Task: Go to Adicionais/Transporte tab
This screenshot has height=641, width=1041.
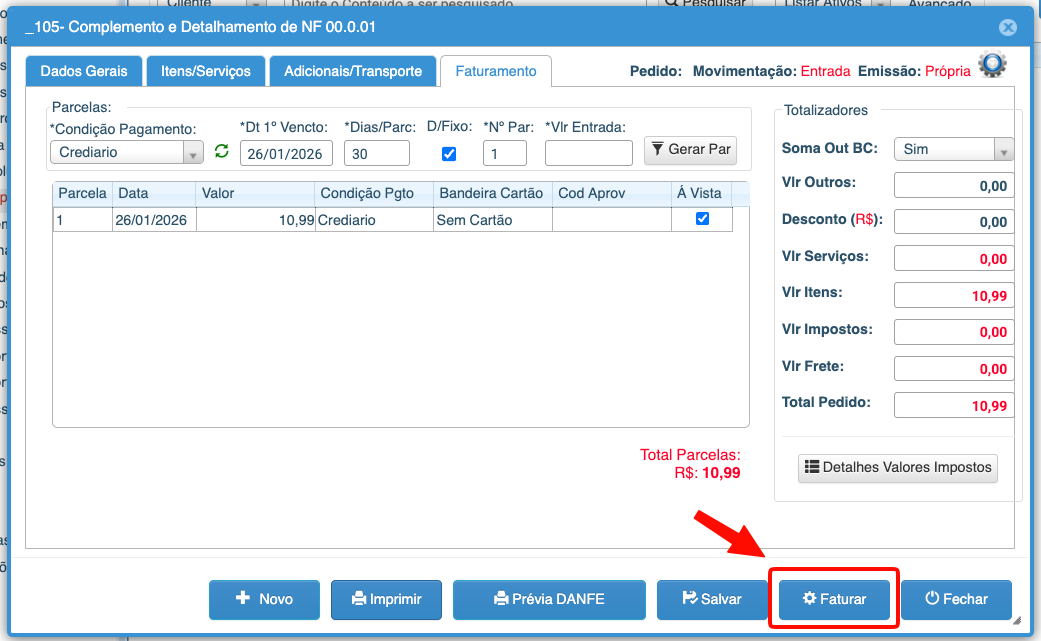Action: 353,72
